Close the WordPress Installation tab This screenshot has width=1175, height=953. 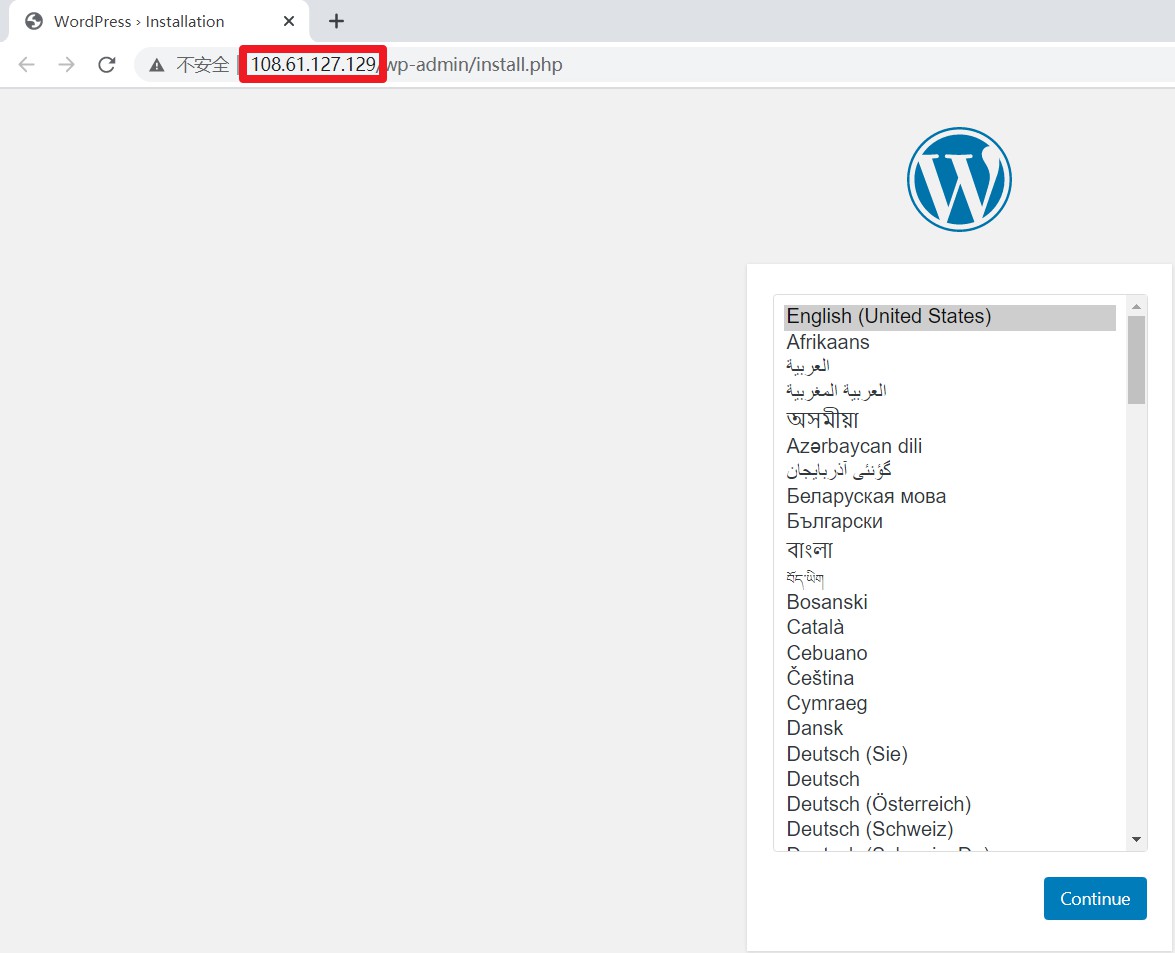[289, 21]
